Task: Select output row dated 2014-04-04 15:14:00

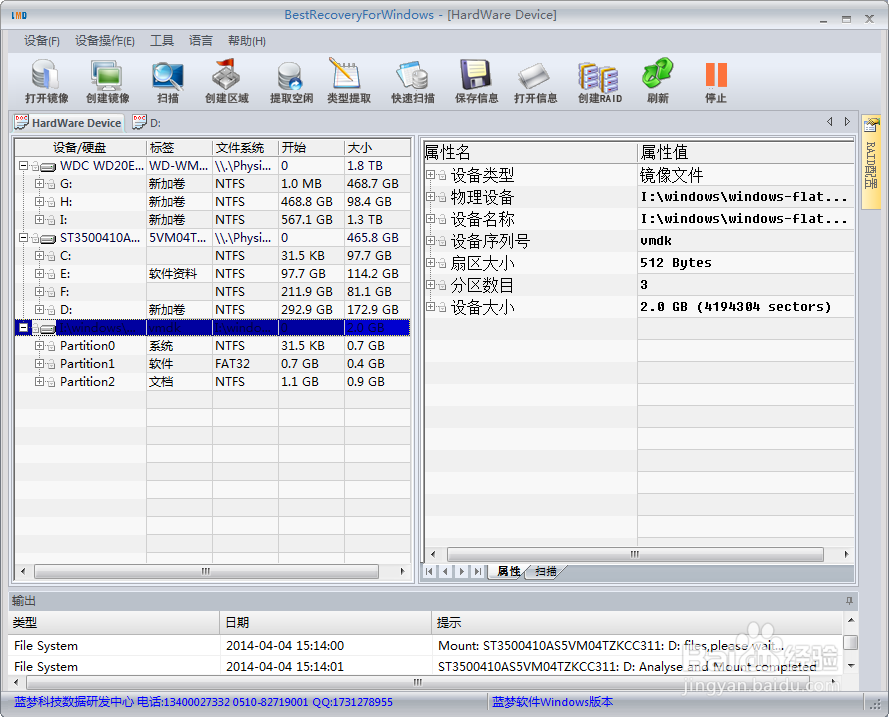Action: point(425,646)
